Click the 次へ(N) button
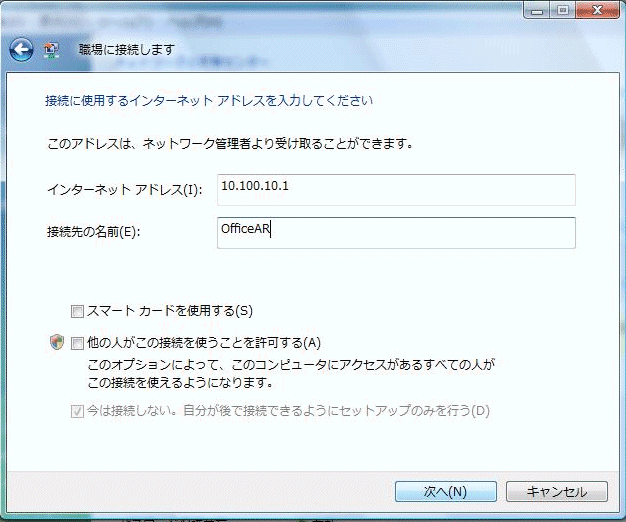626x522 pixels. coord(446,491)
